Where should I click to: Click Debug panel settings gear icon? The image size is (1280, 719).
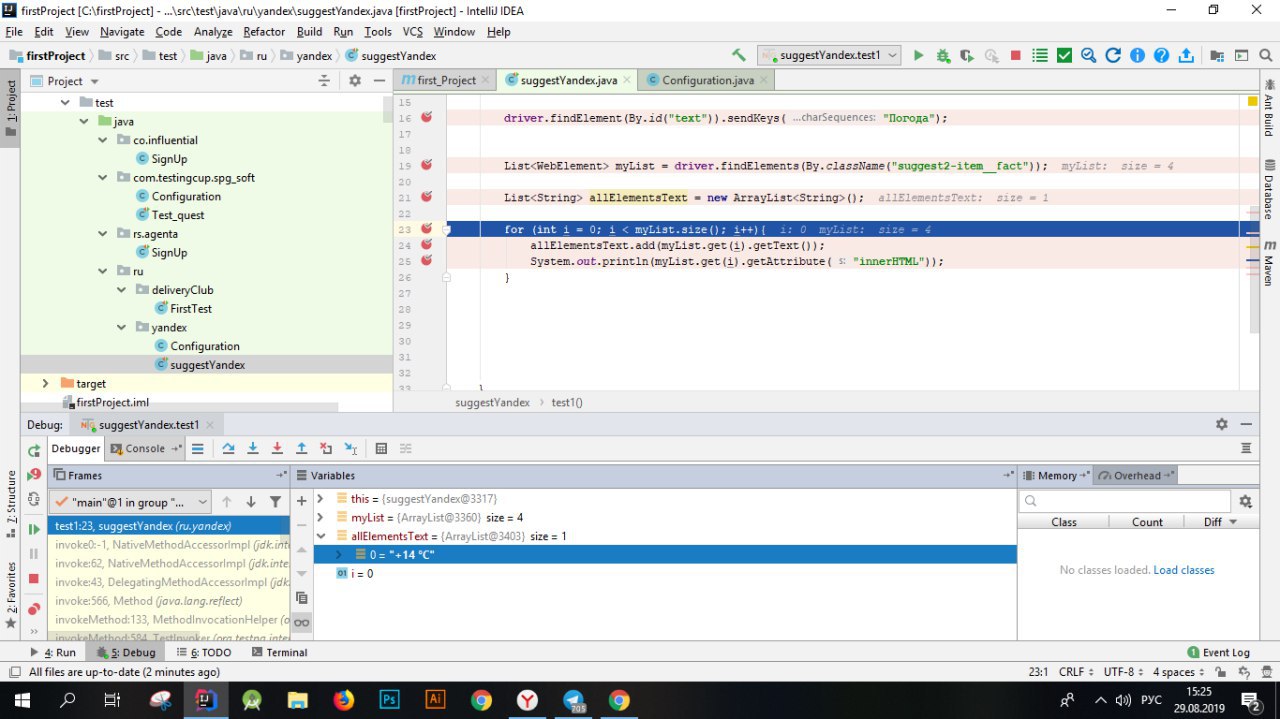(1221, 424)
